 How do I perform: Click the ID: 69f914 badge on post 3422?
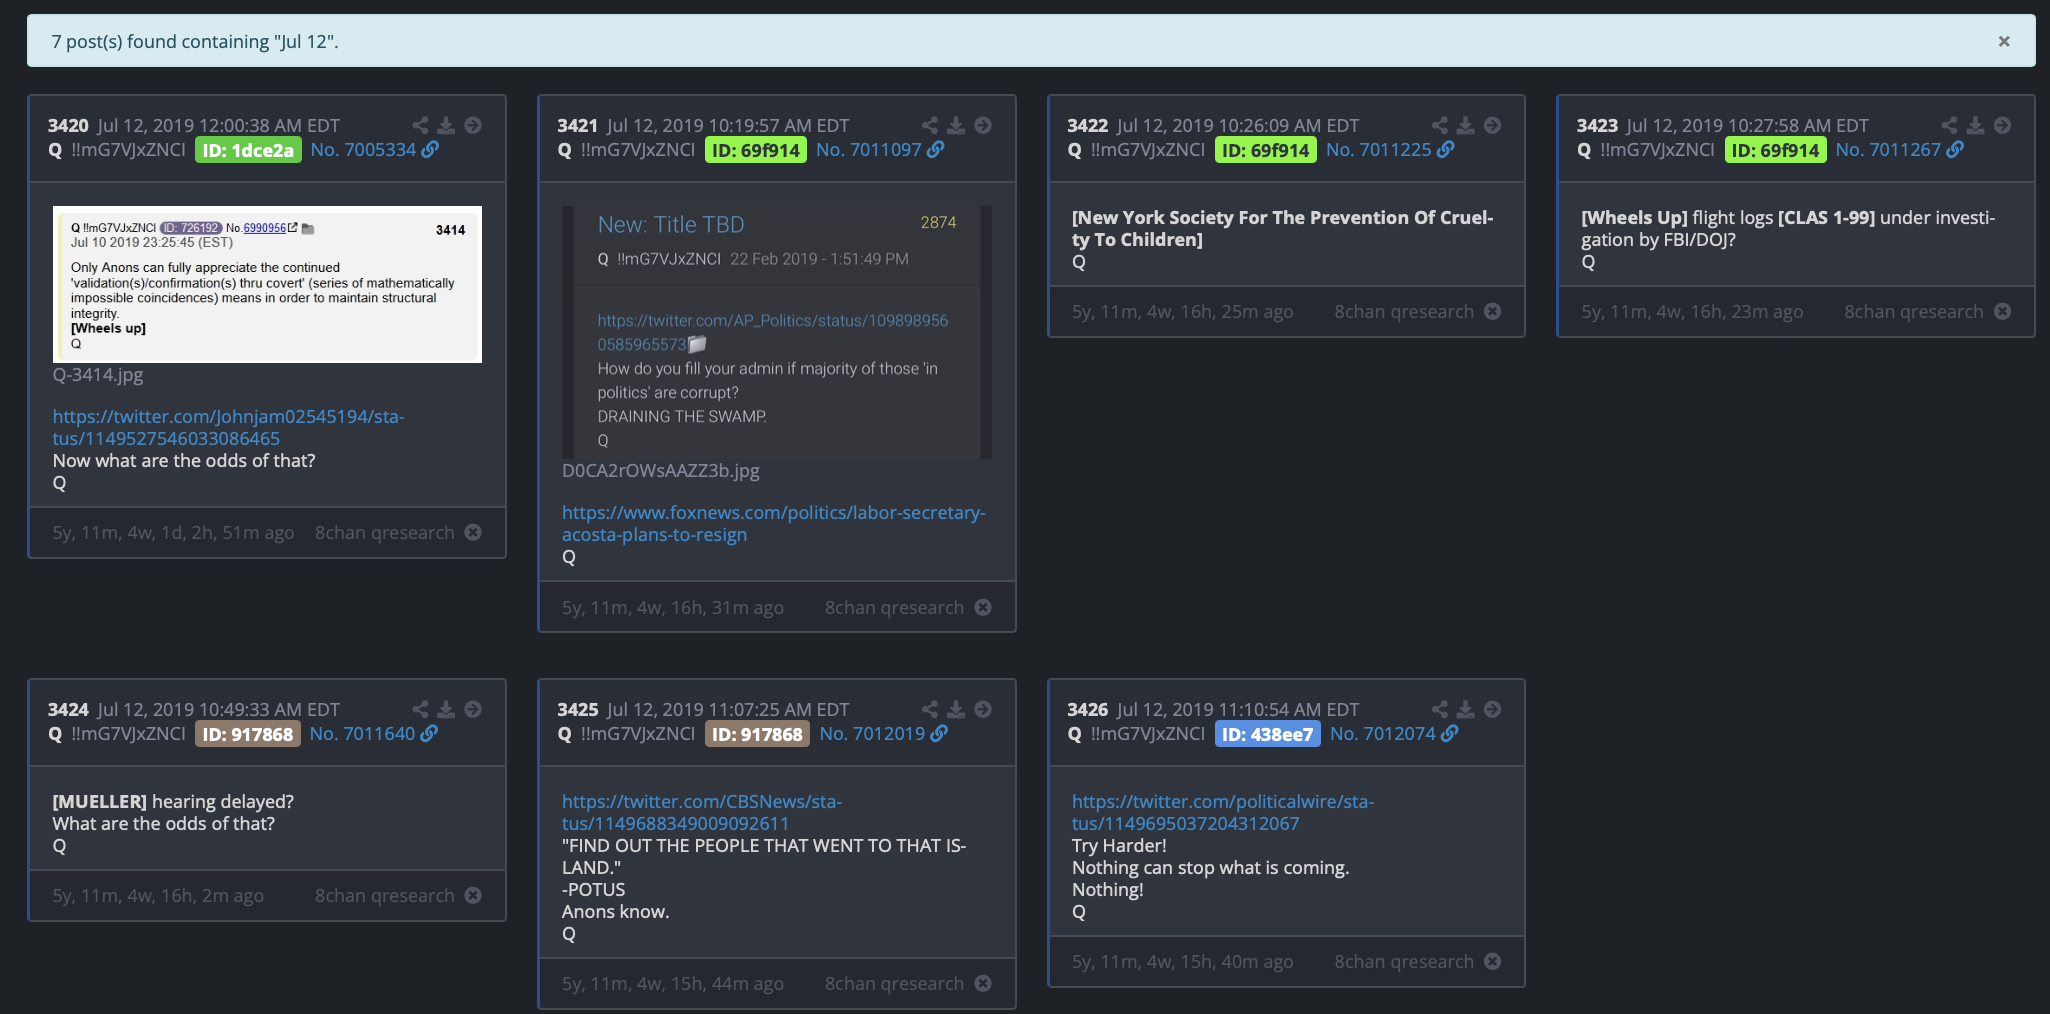(1266, 150)
